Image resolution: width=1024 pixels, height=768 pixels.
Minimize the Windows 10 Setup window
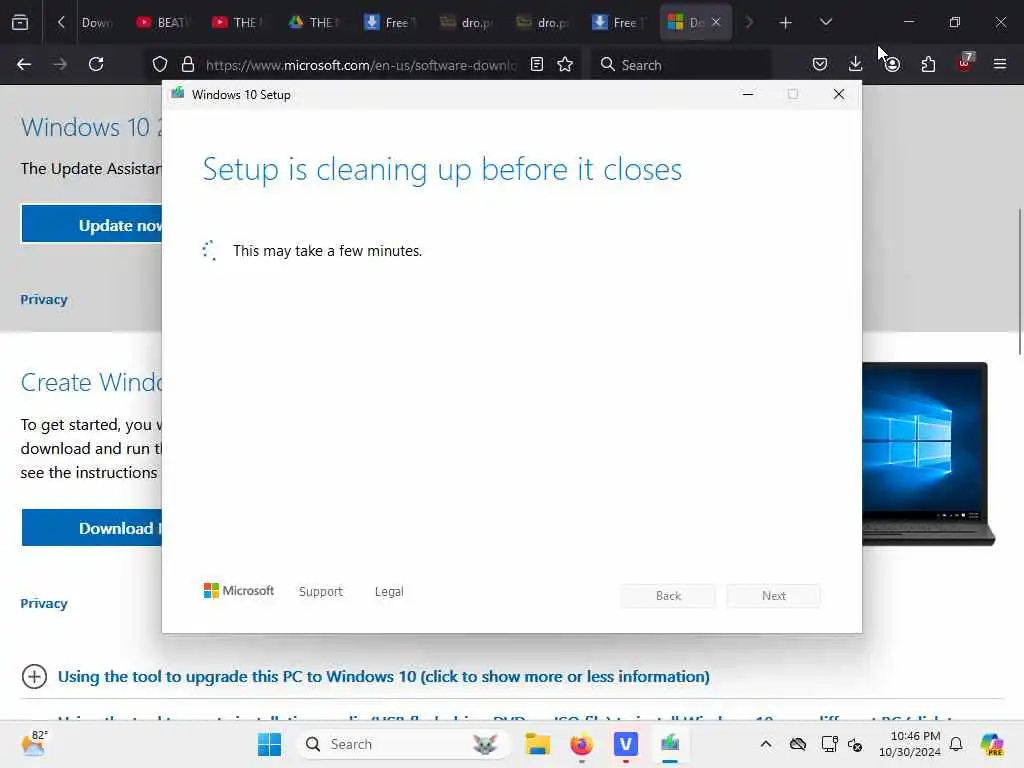(x=748, y=95)
